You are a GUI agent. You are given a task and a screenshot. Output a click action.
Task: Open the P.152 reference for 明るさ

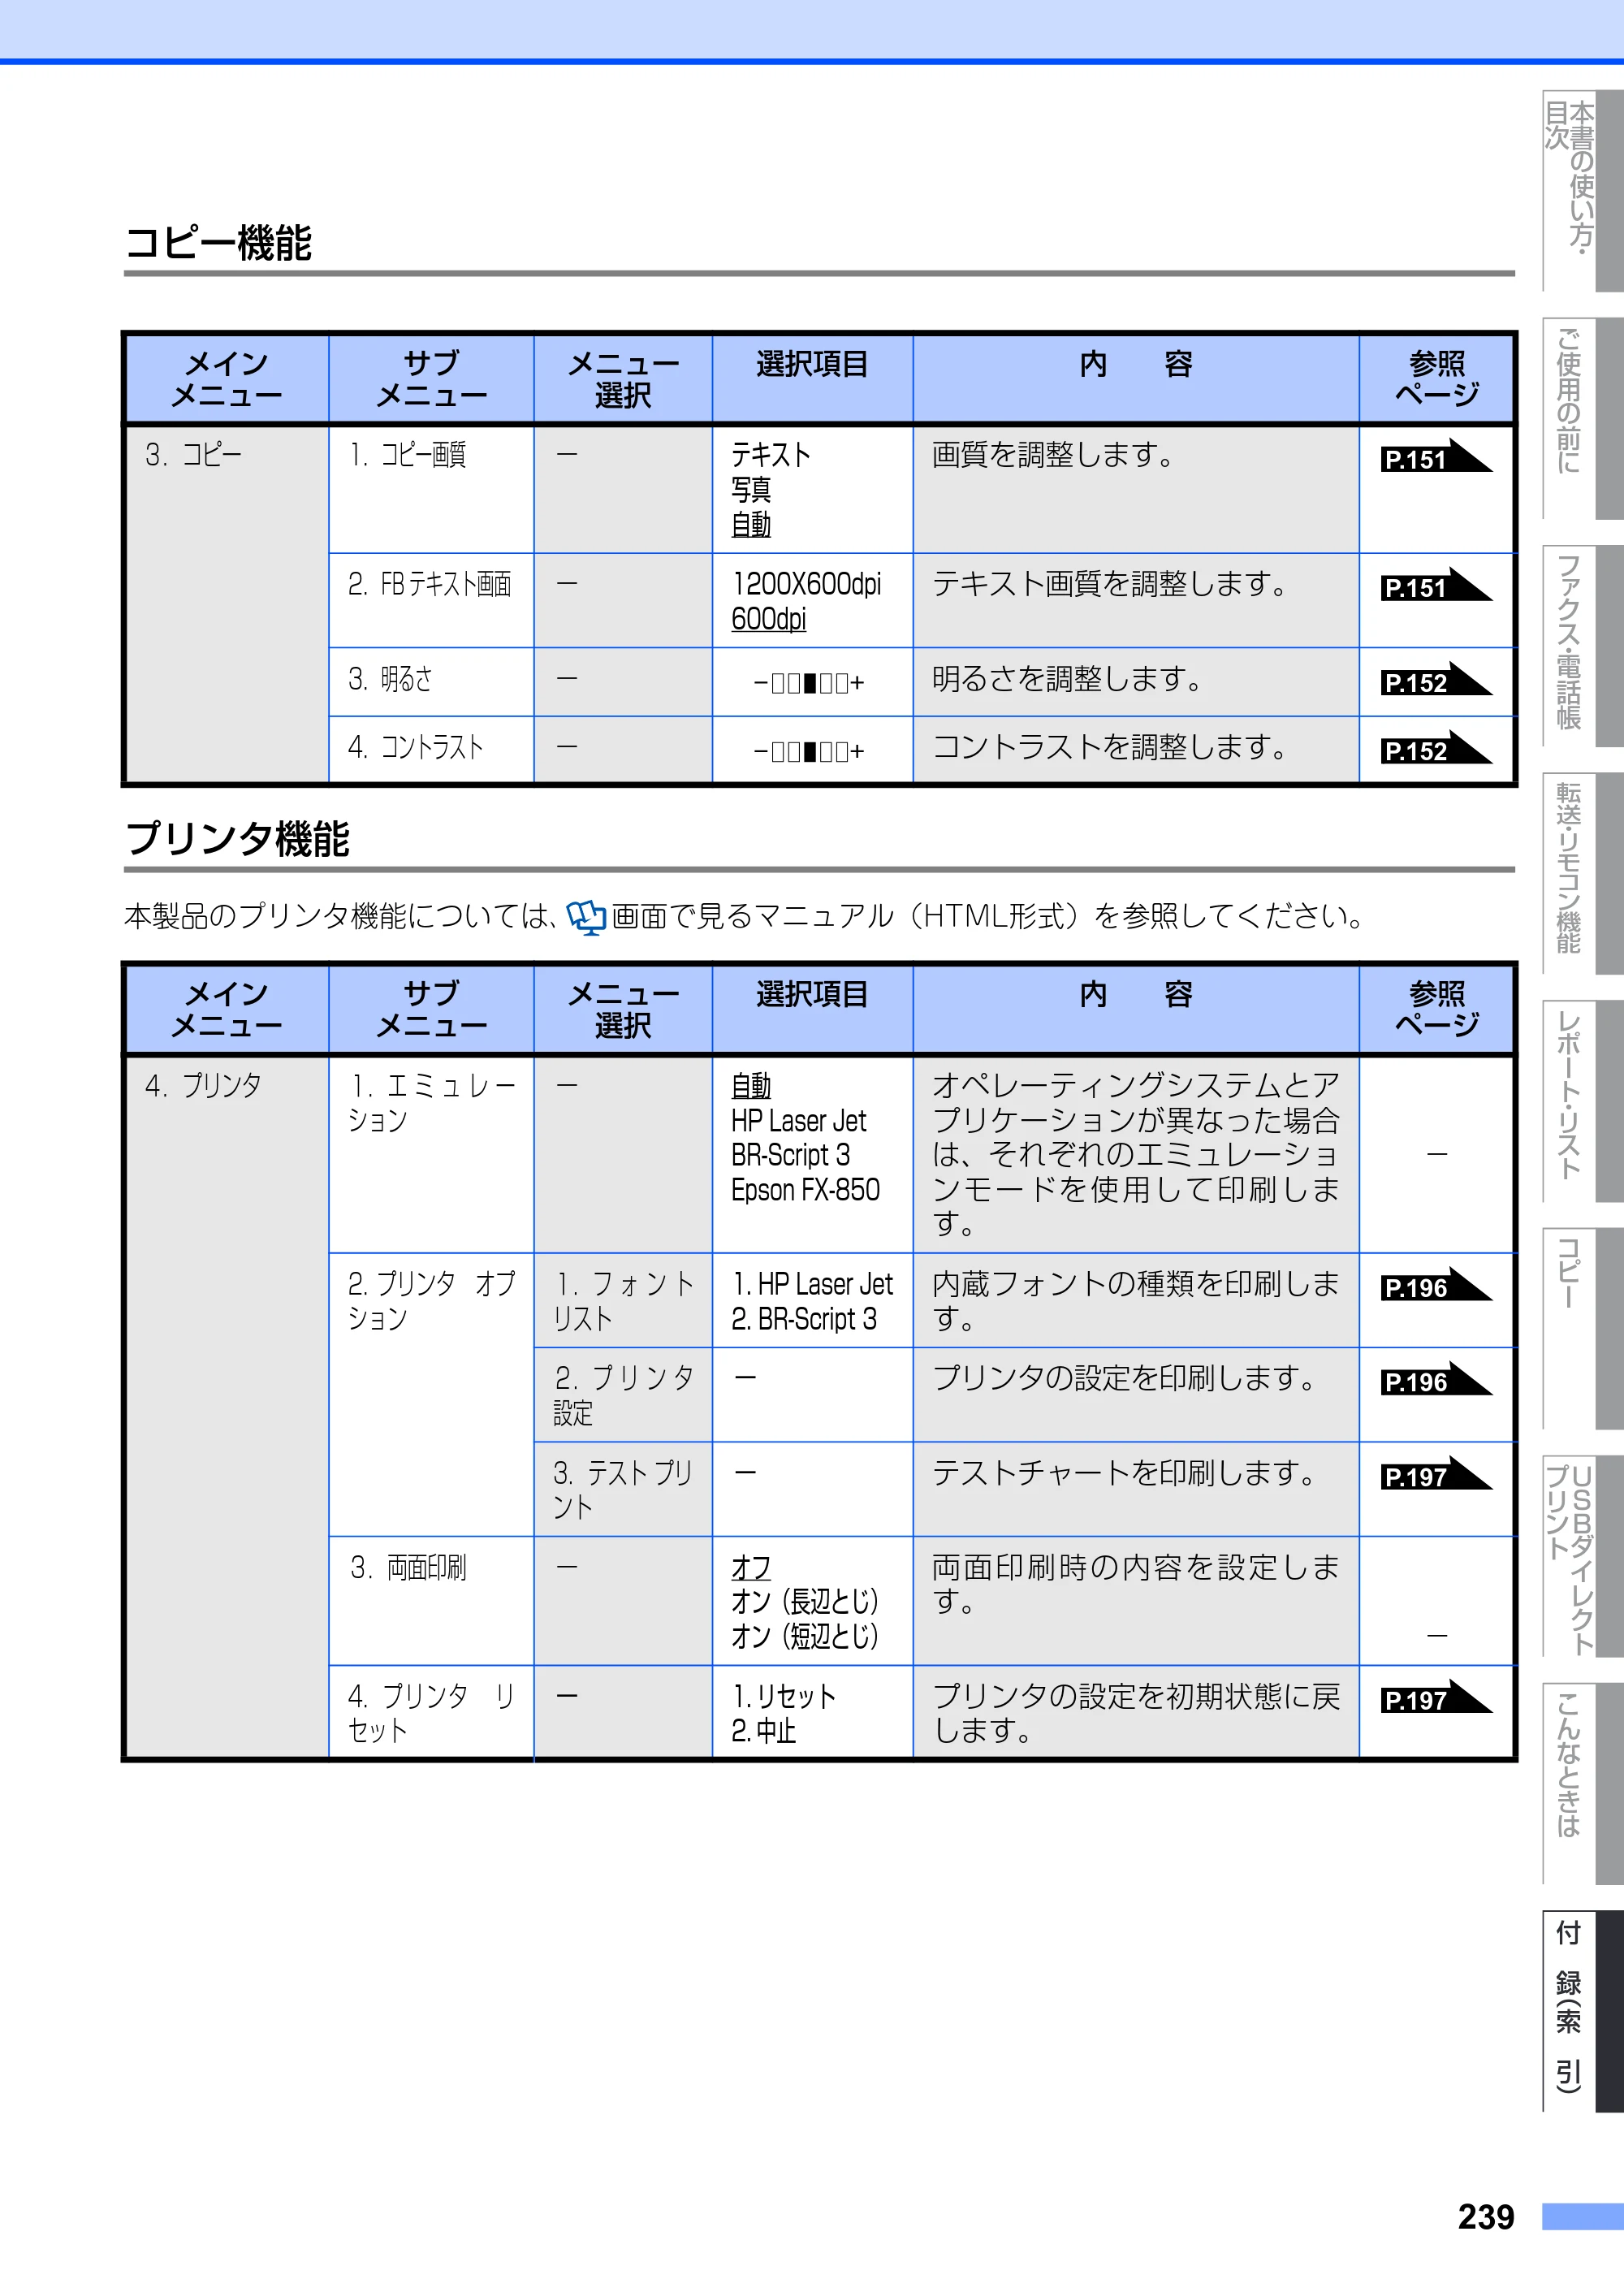(1436, 680)
